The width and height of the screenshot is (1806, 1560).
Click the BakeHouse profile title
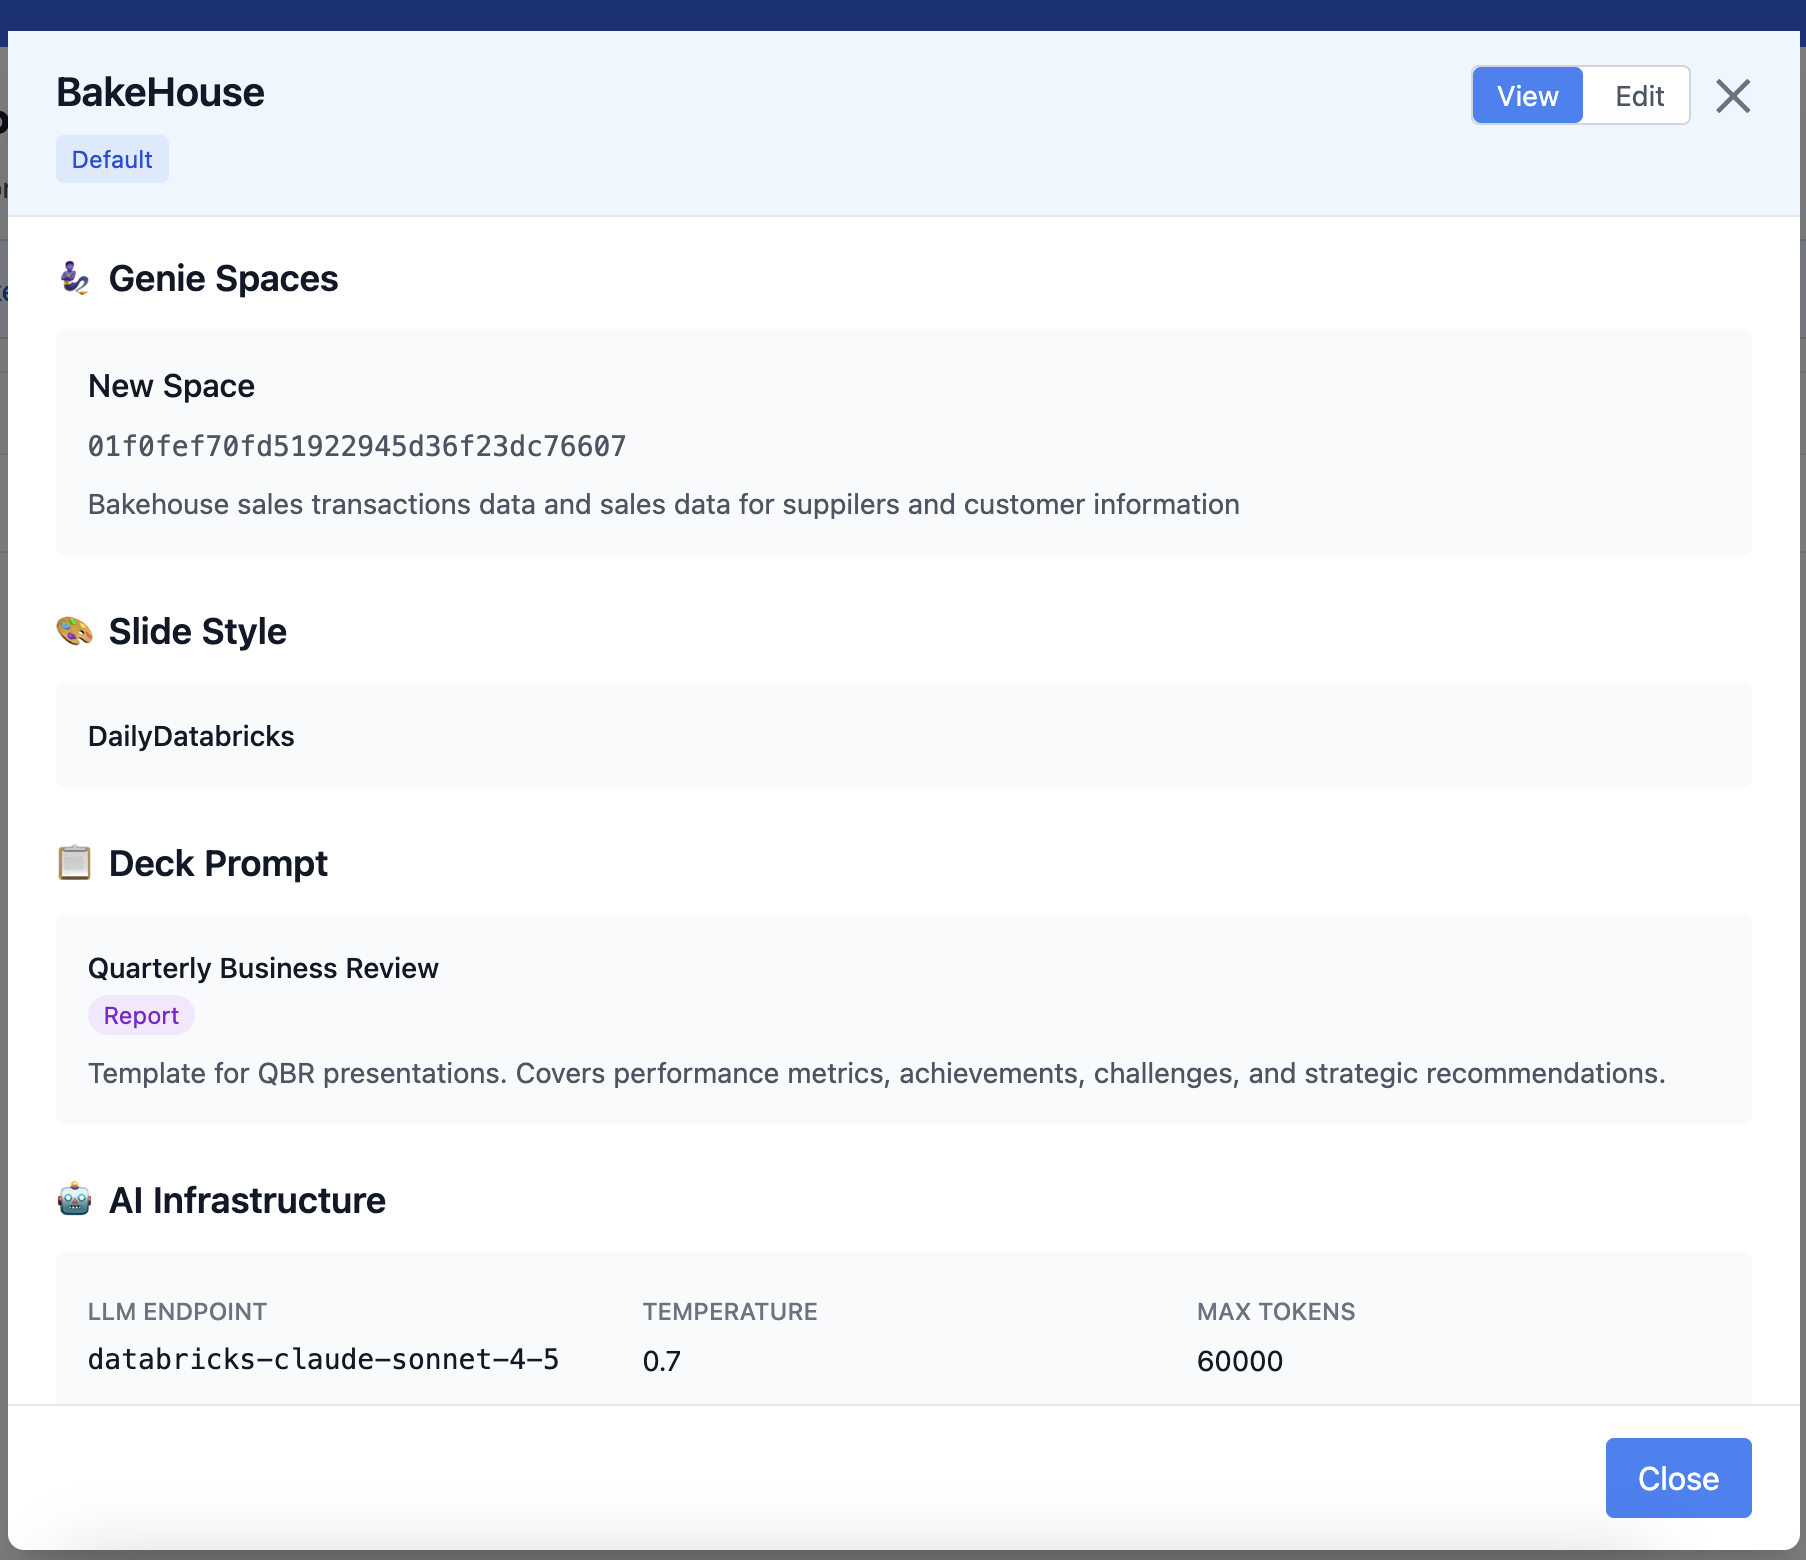click(160, 92)
